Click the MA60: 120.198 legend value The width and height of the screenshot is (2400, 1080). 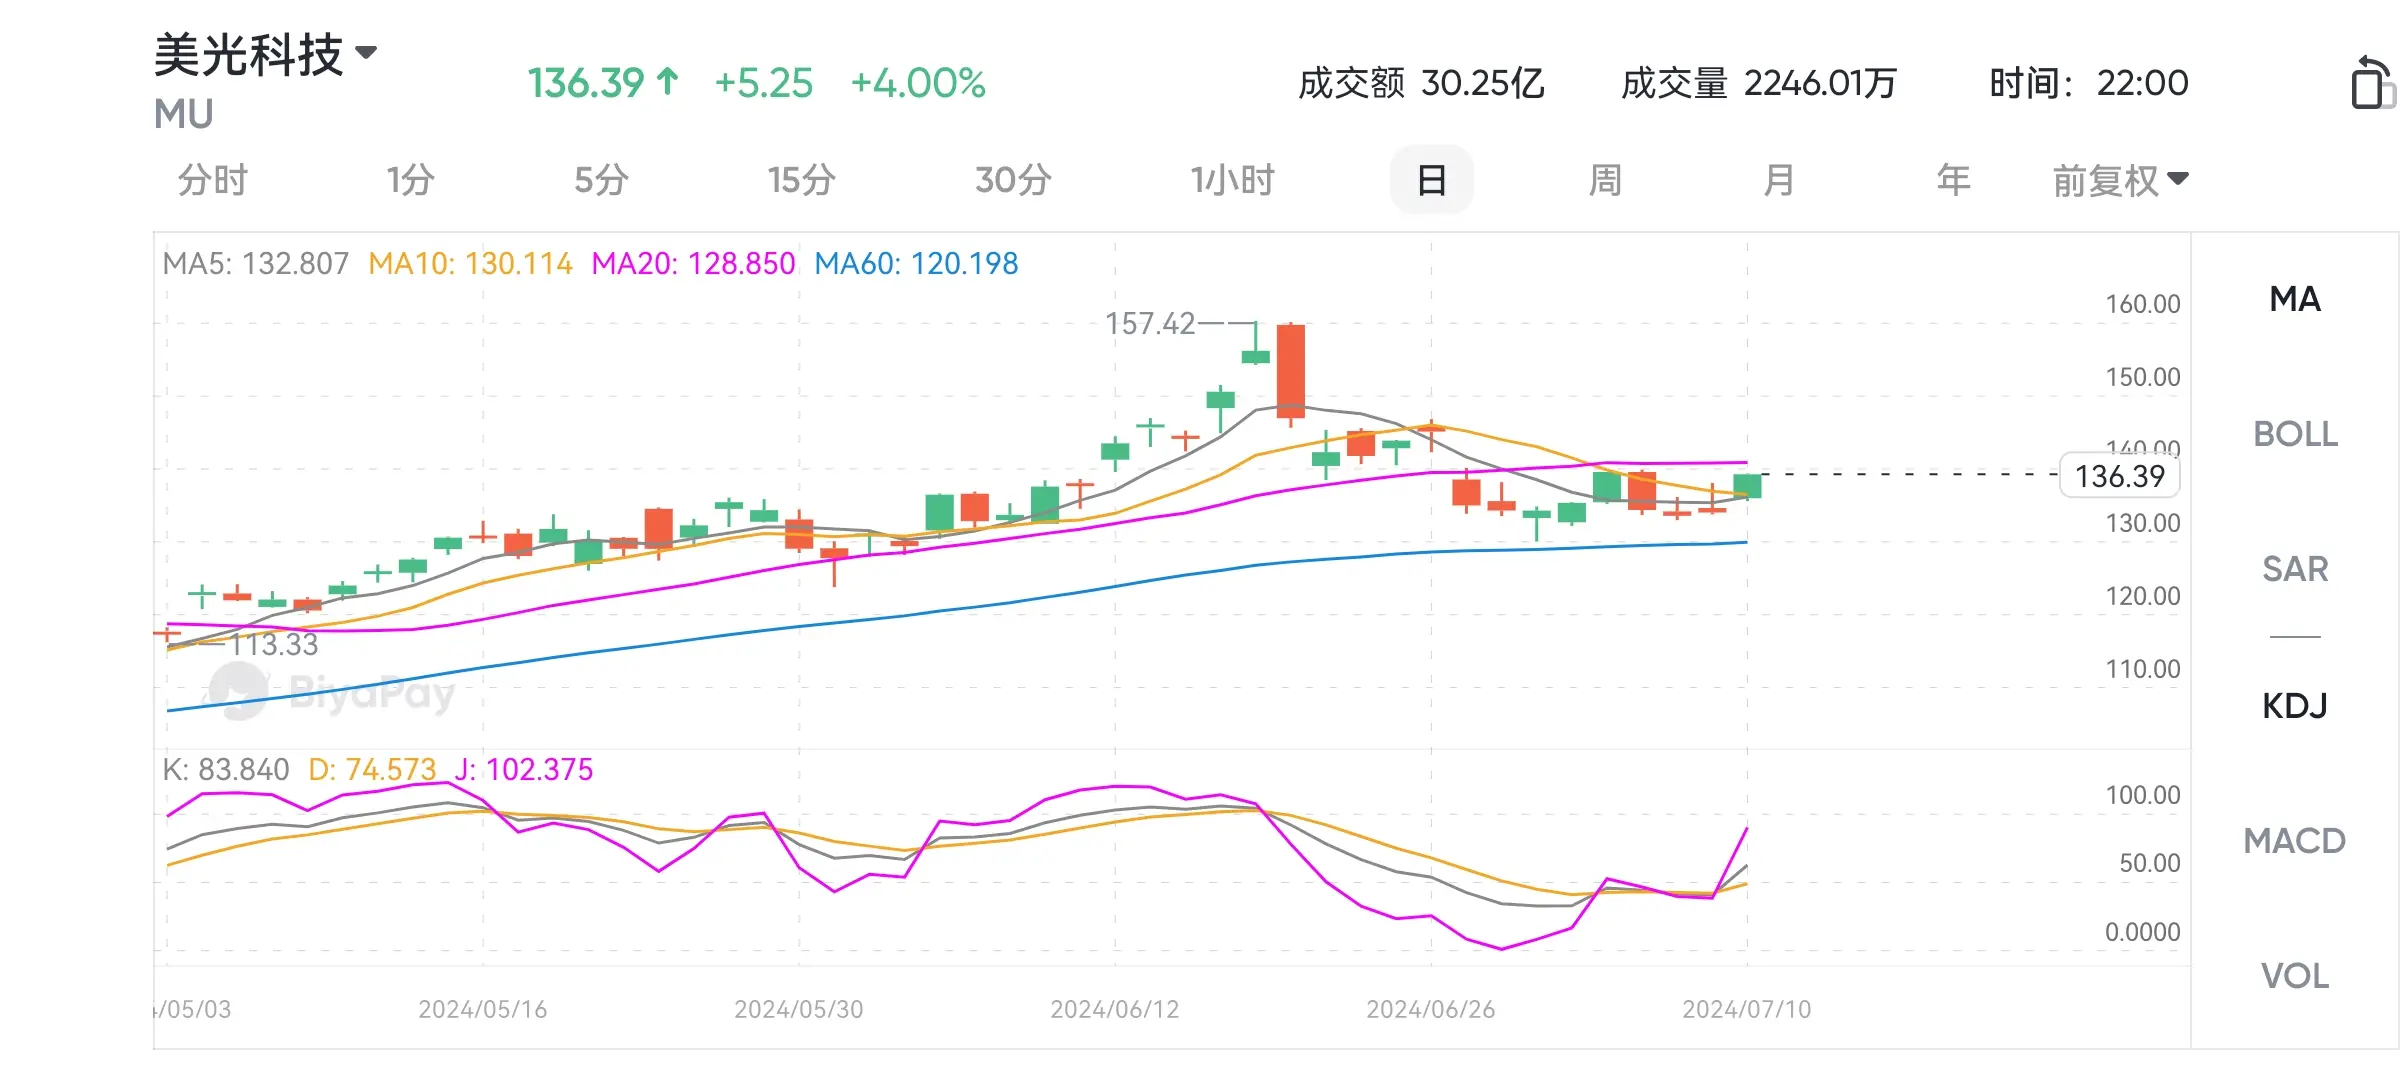(916, 264)
